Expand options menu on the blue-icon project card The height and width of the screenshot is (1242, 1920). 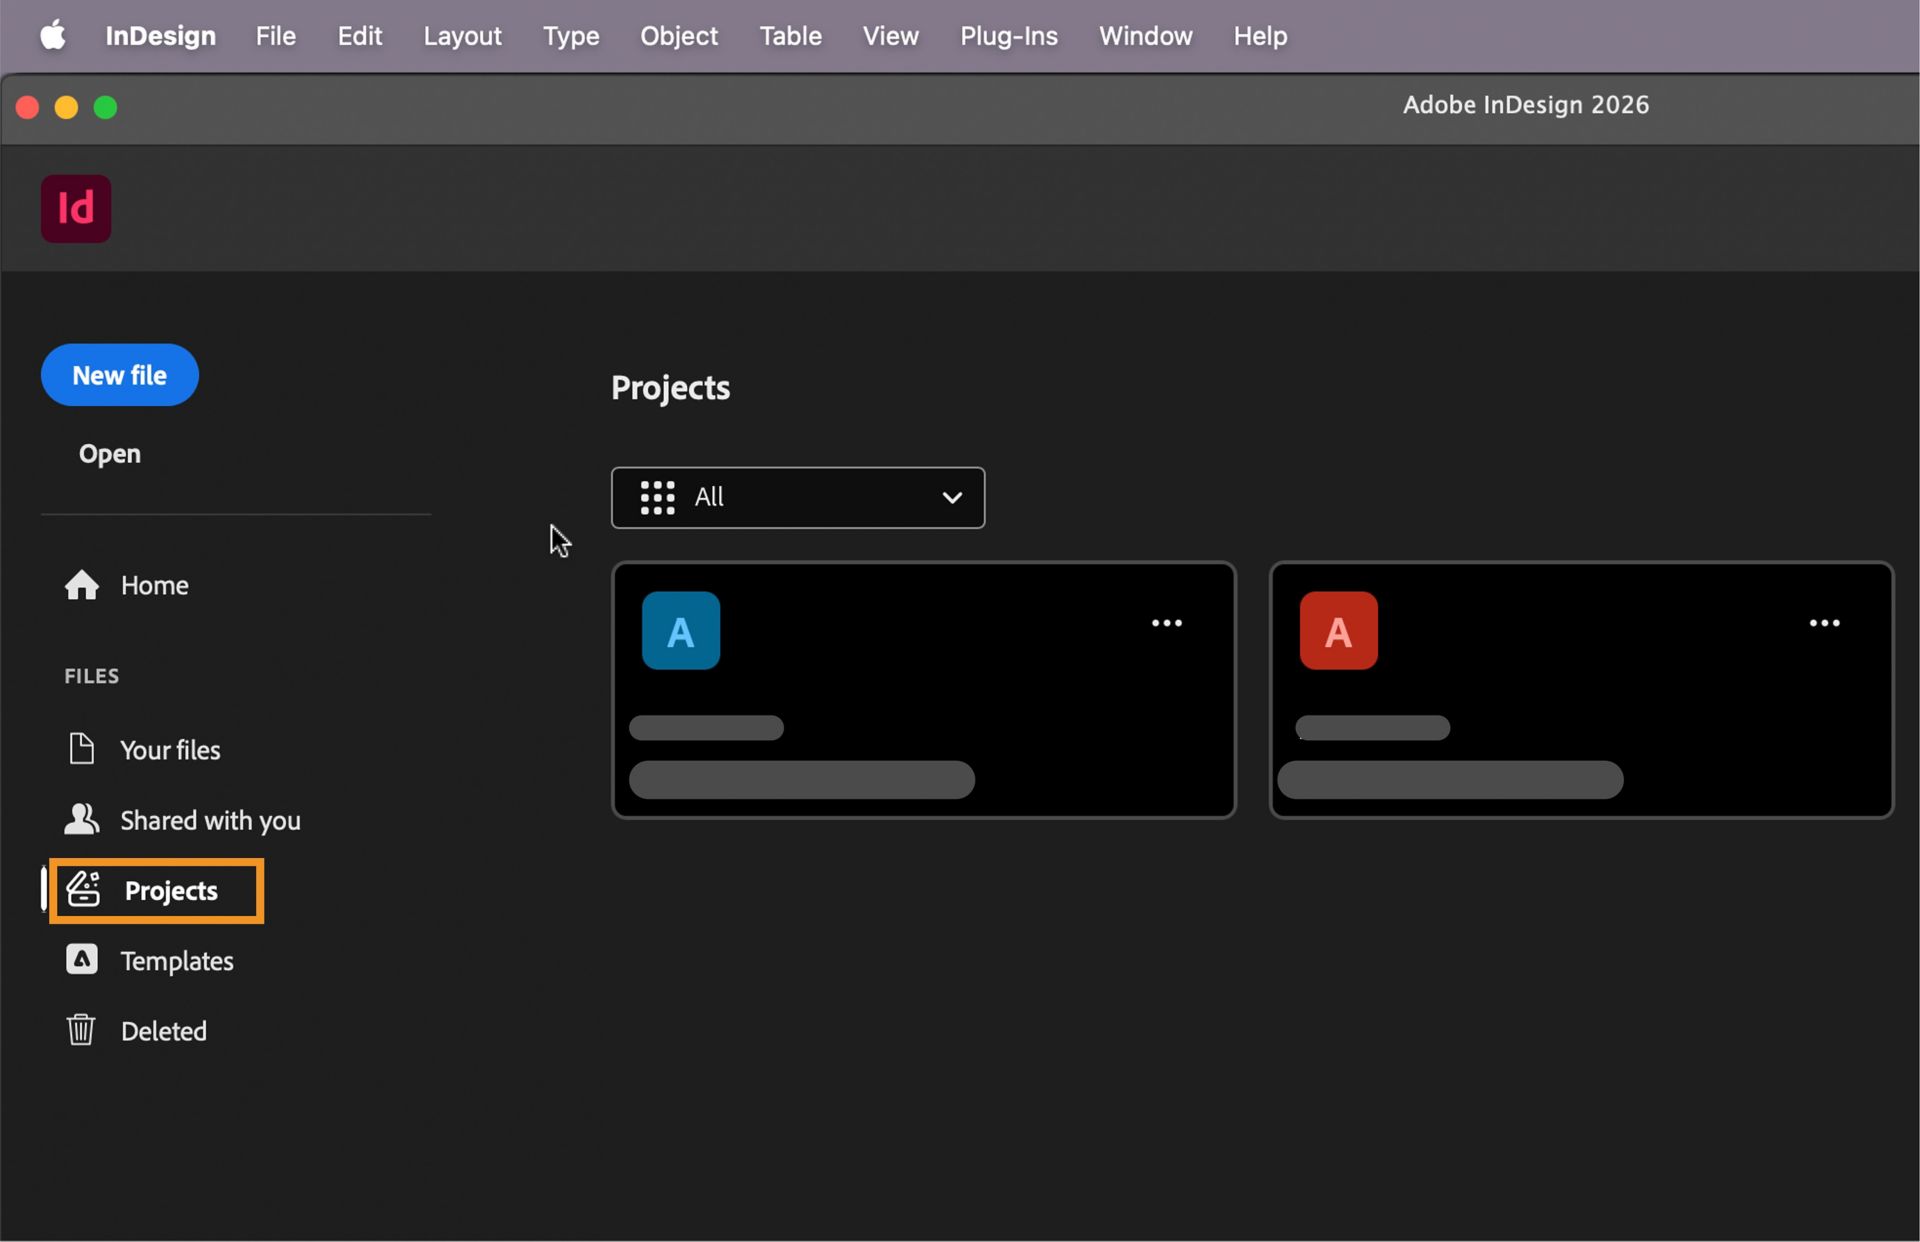(x=1167, y=623)
